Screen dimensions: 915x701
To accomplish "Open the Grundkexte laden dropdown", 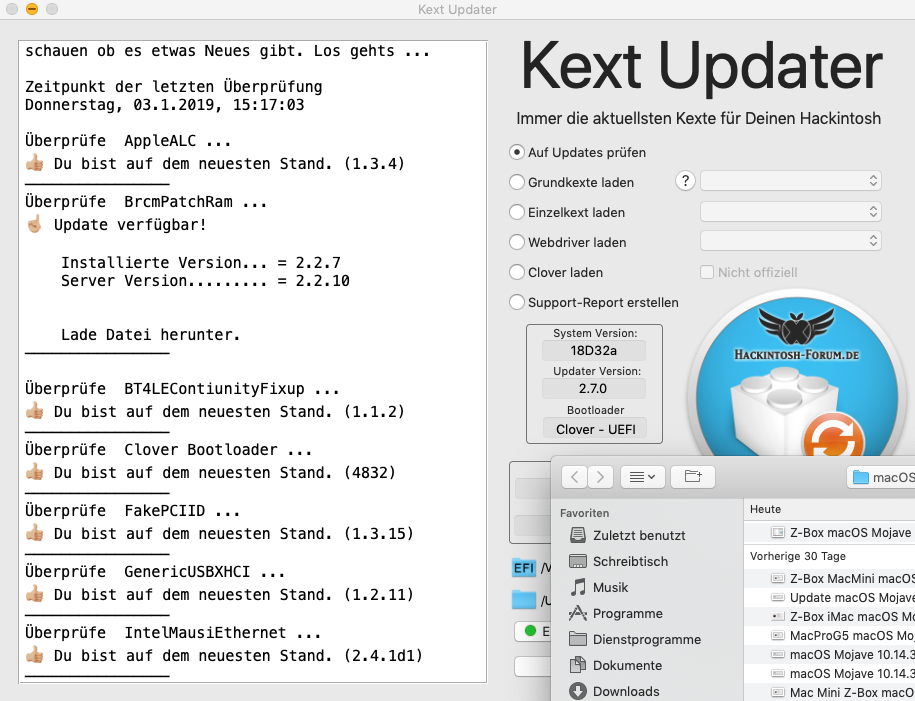I will click(x=791, y=181).
